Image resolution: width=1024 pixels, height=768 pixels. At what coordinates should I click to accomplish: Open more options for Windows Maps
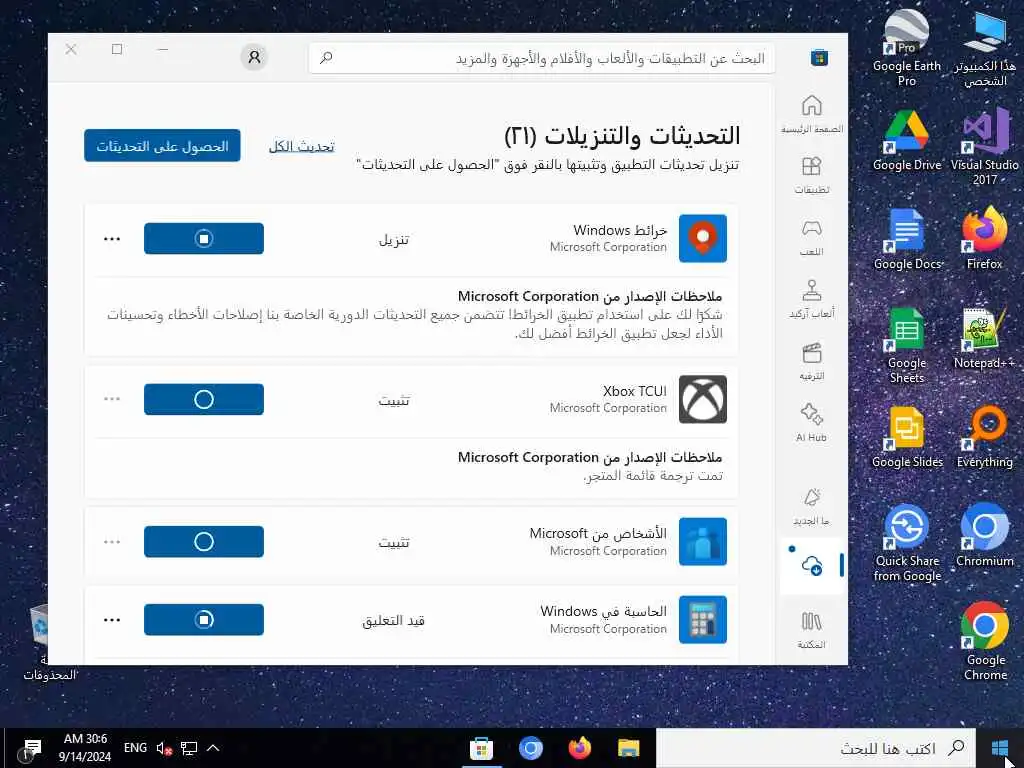coord(112,239)
